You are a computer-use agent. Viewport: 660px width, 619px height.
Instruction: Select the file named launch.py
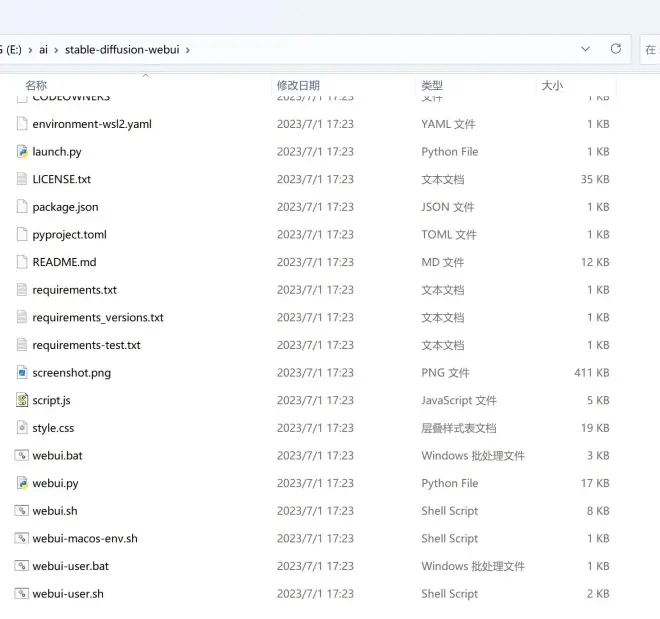pos(57,151)
